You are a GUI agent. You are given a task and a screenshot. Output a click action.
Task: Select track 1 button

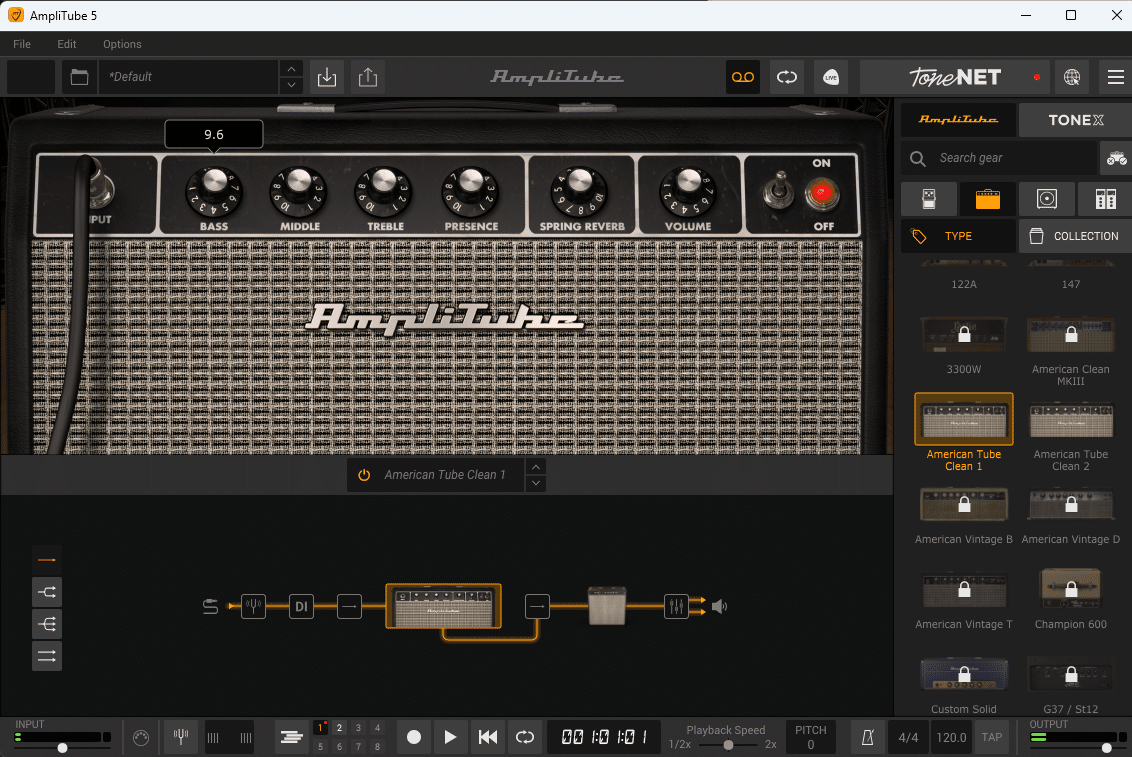(x=321, y=728)
